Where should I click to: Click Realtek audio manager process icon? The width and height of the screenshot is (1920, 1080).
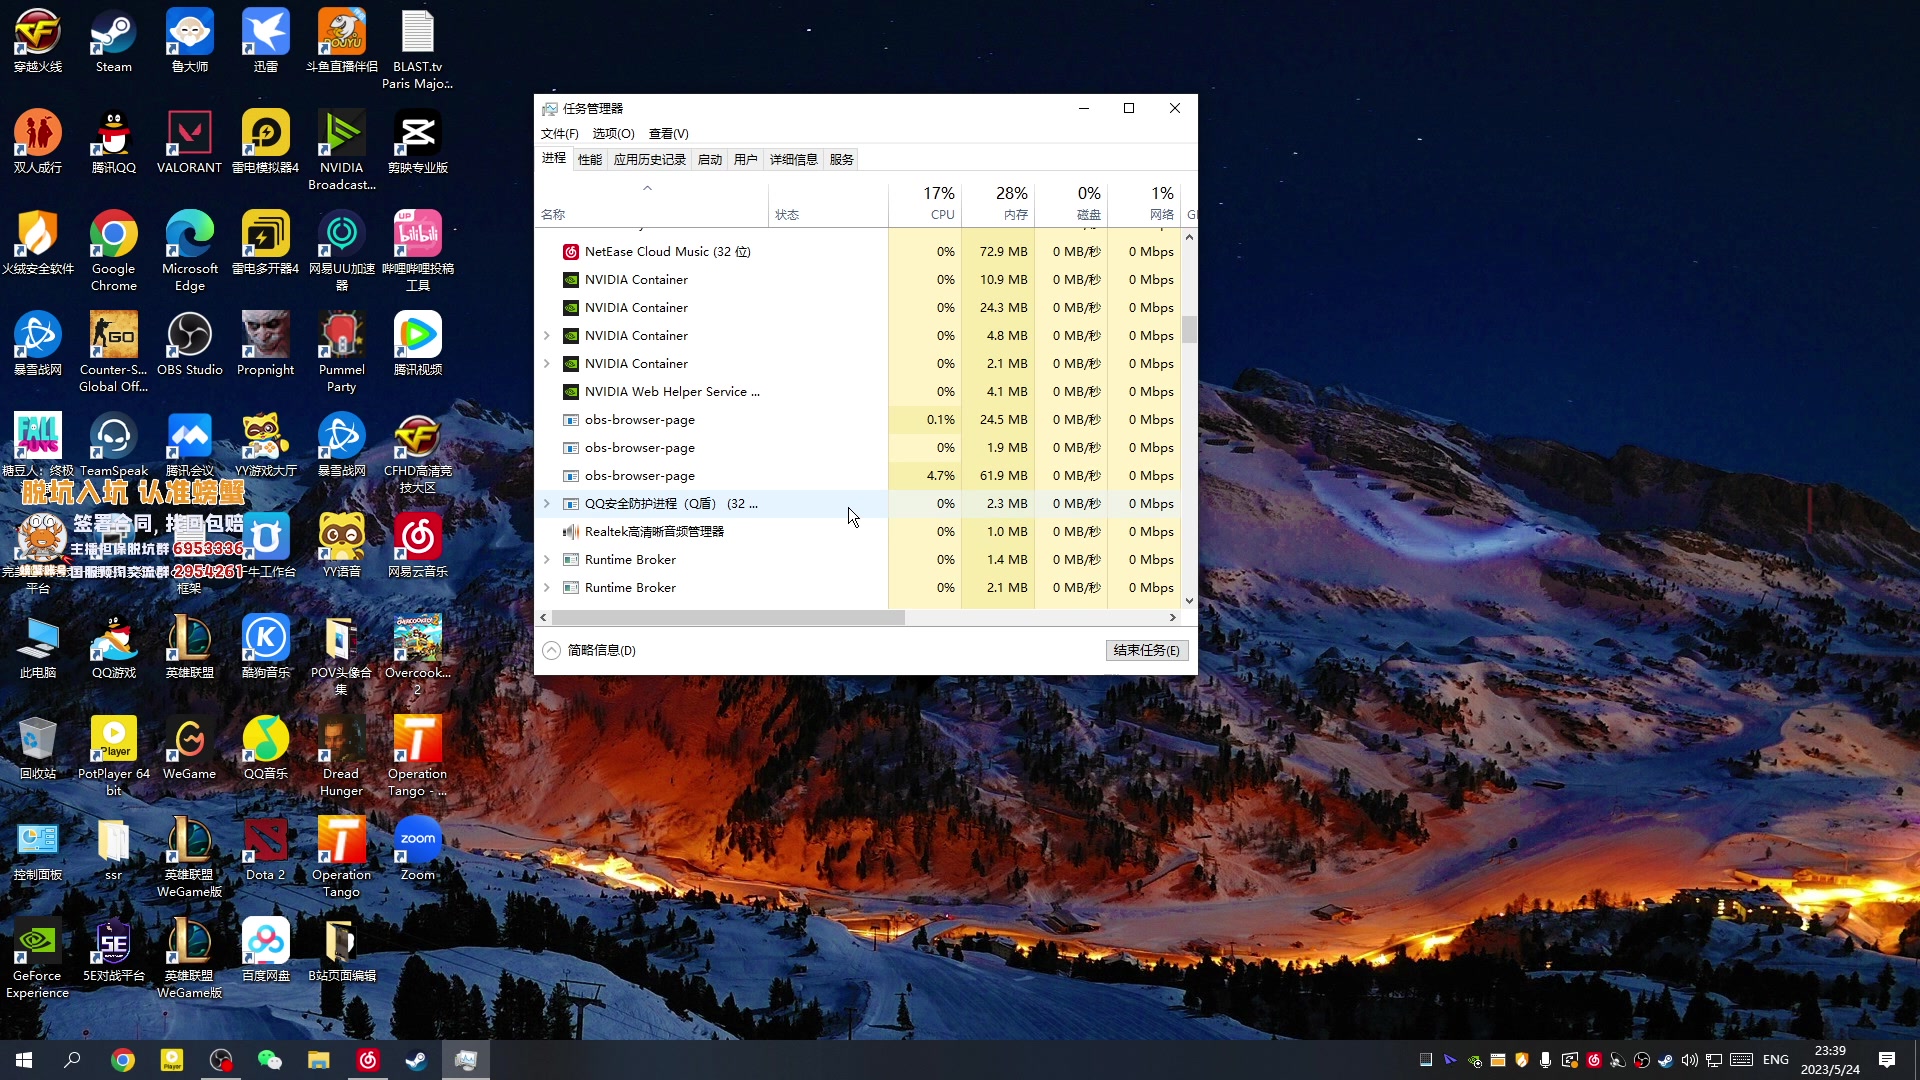click(571, 532)
